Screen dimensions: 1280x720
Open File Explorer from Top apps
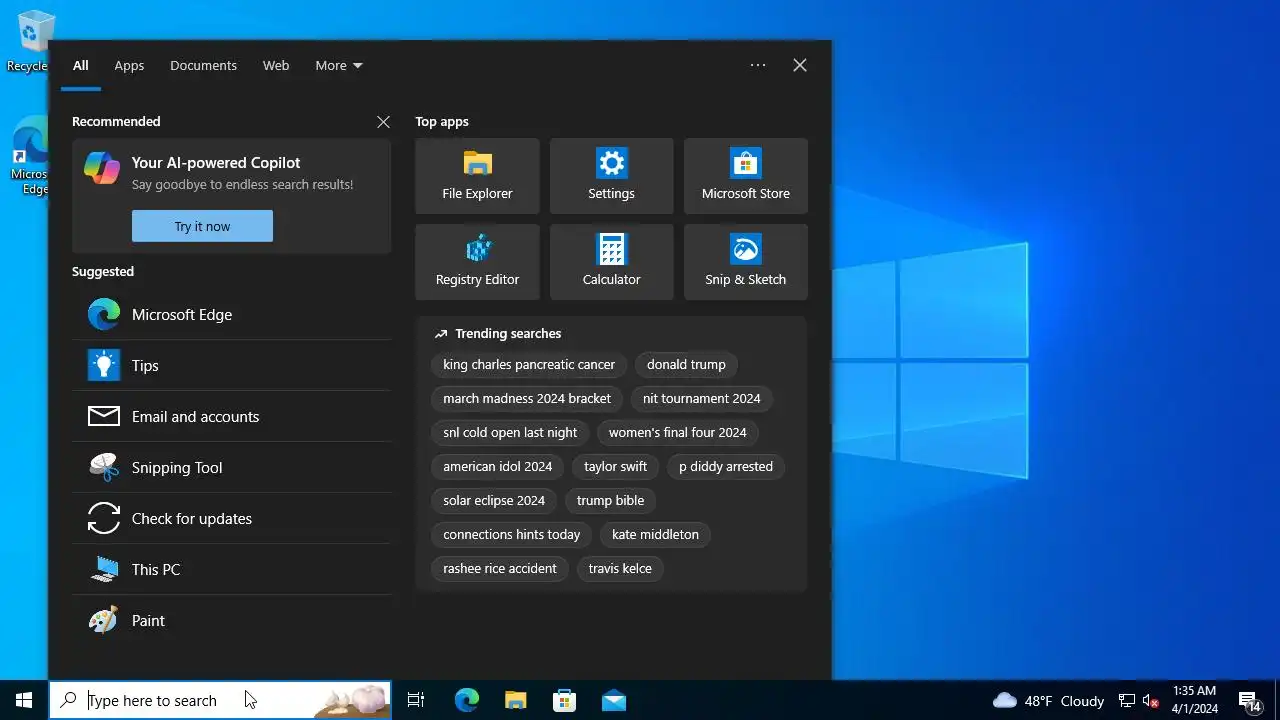(x=477, y=176)
